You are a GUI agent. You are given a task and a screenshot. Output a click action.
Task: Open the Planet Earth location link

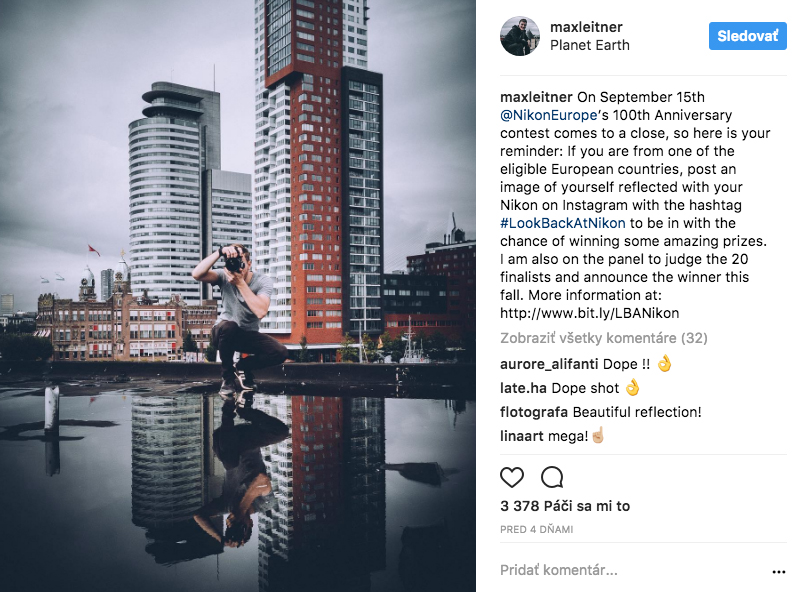point(590,45)
